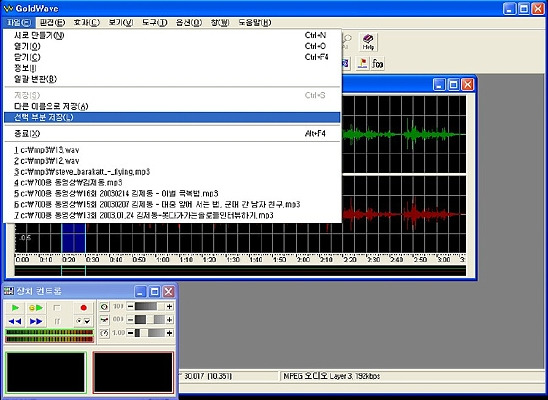Decrease balance with the minus button
This screenshot has width=548, height=400.
pos(130,320)
